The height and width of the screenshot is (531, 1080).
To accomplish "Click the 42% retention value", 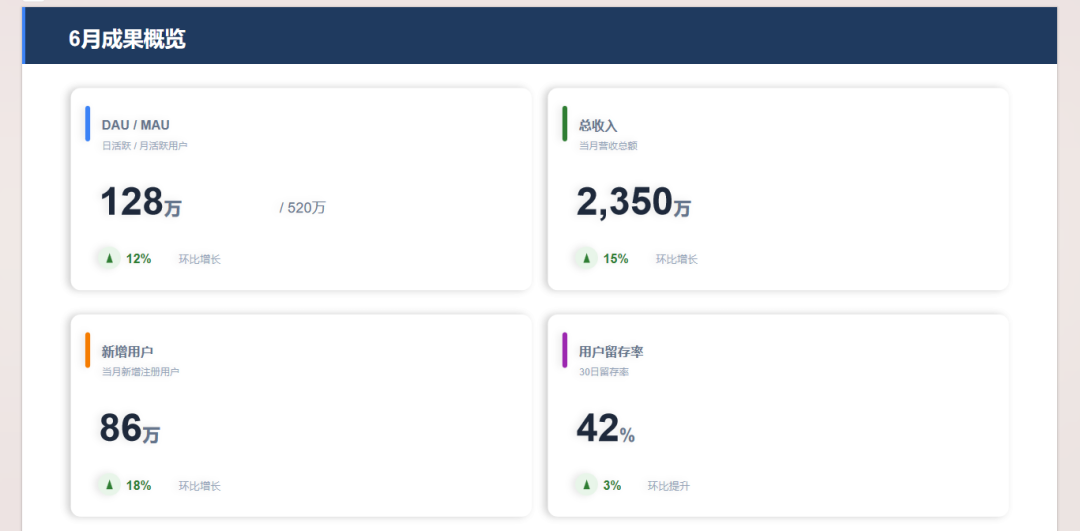I will pos(605,428).
